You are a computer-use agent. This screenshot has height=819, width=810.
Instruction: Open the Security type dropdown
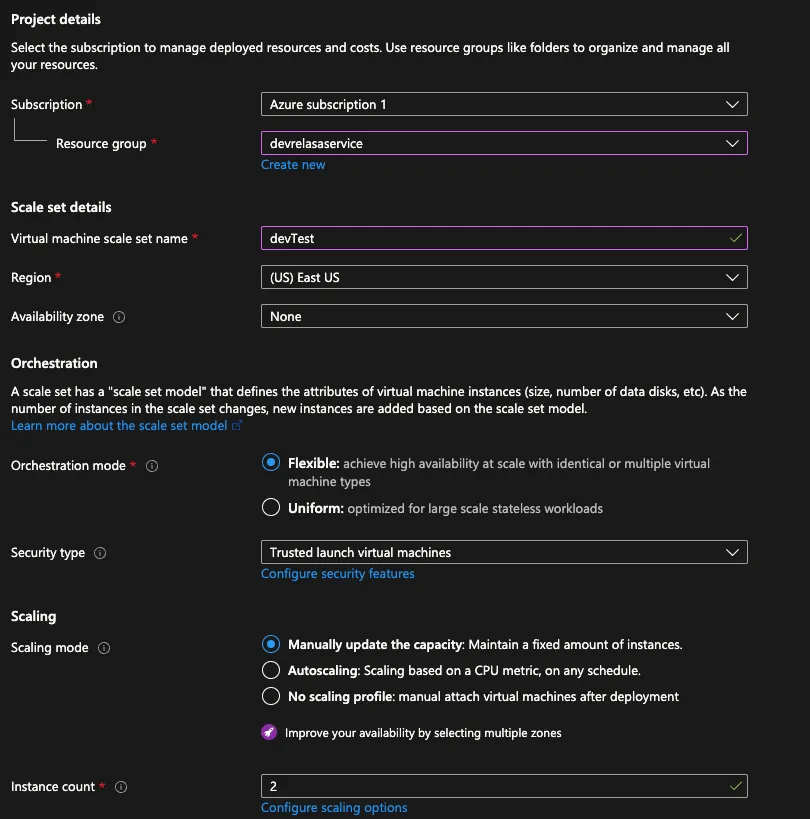503,552
